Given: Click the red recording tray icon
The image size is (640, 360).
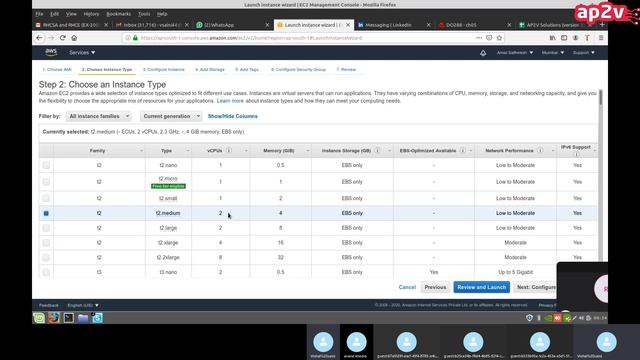Looking at the screenshot, I should pos(557,318).
